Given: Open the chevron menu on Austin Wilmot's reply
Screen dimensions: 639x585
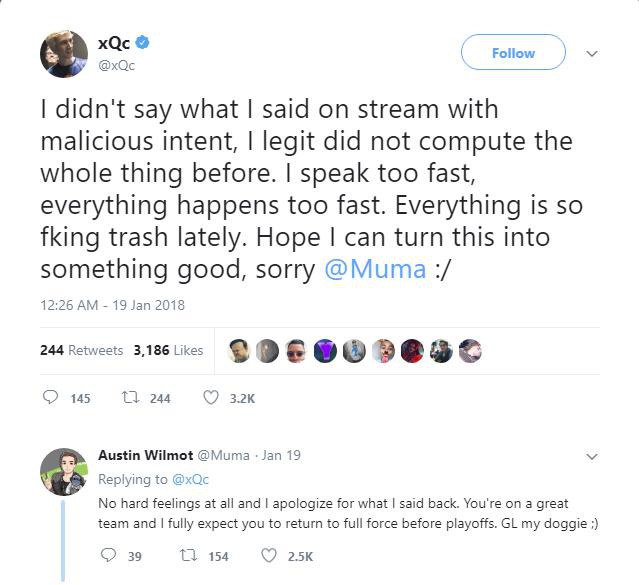Looking at the screenshot, I should [591, 457].
